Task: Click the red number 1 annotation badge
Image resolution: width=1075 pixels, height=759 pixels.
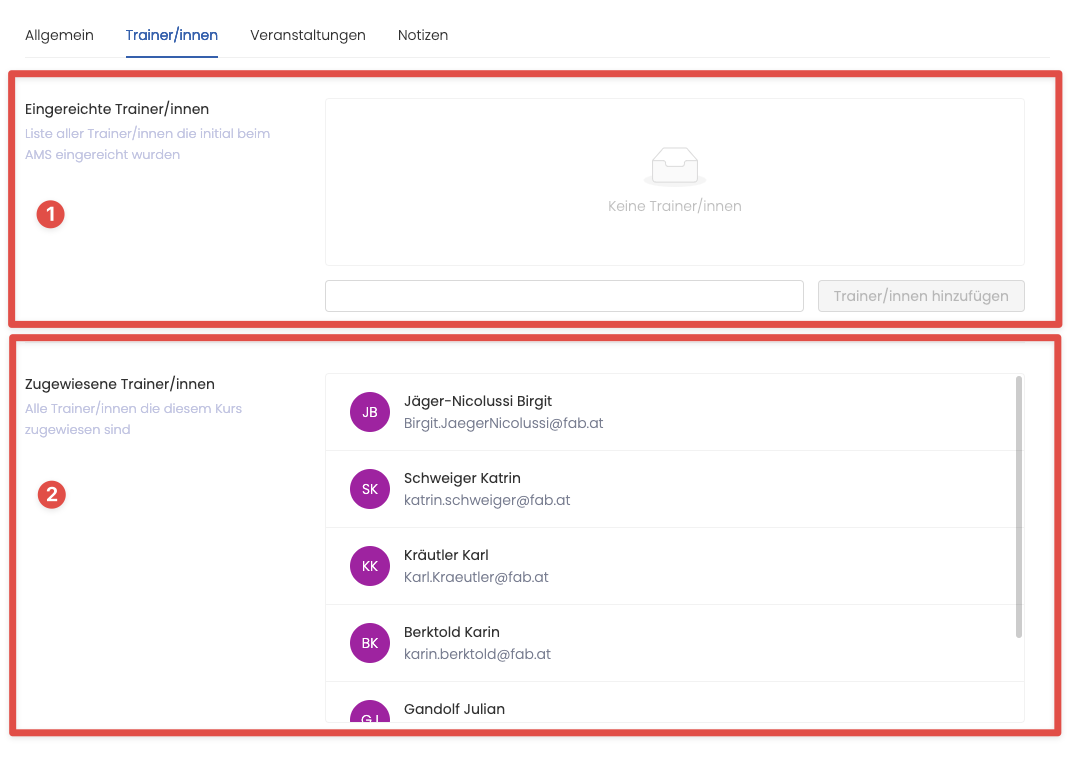Action: pyautogui.click(x=51, y=214)
